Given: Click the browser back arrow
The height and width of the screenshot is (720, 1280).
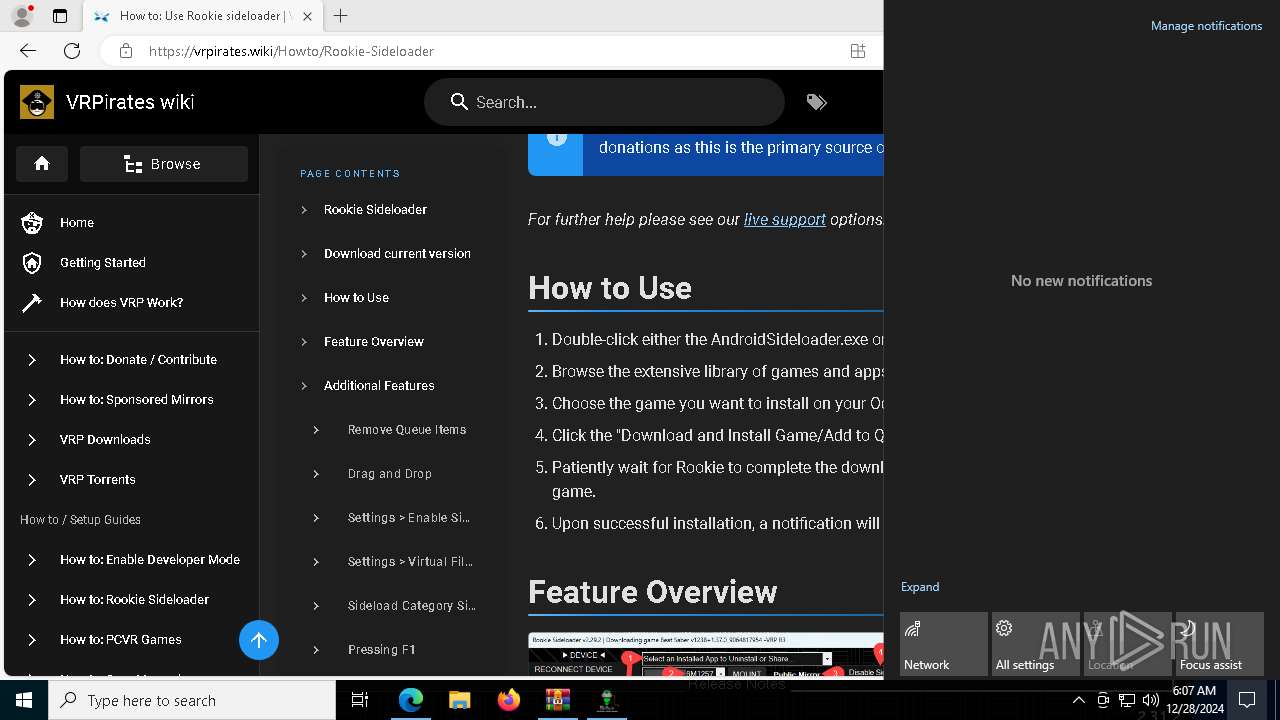Looking at the screenshot, I should pos(28,51).
